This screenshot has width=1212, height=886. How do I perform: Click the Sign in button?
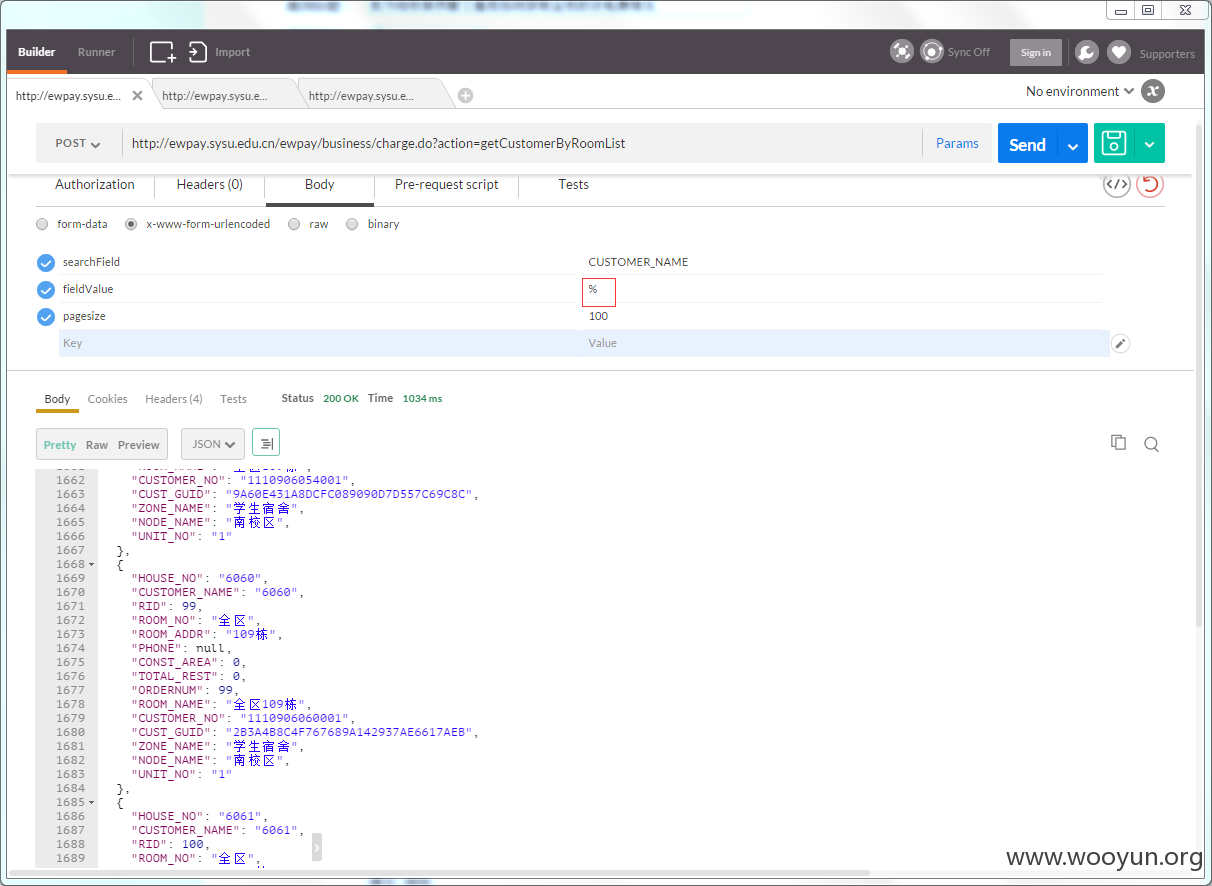click(x=1036, y=52)
